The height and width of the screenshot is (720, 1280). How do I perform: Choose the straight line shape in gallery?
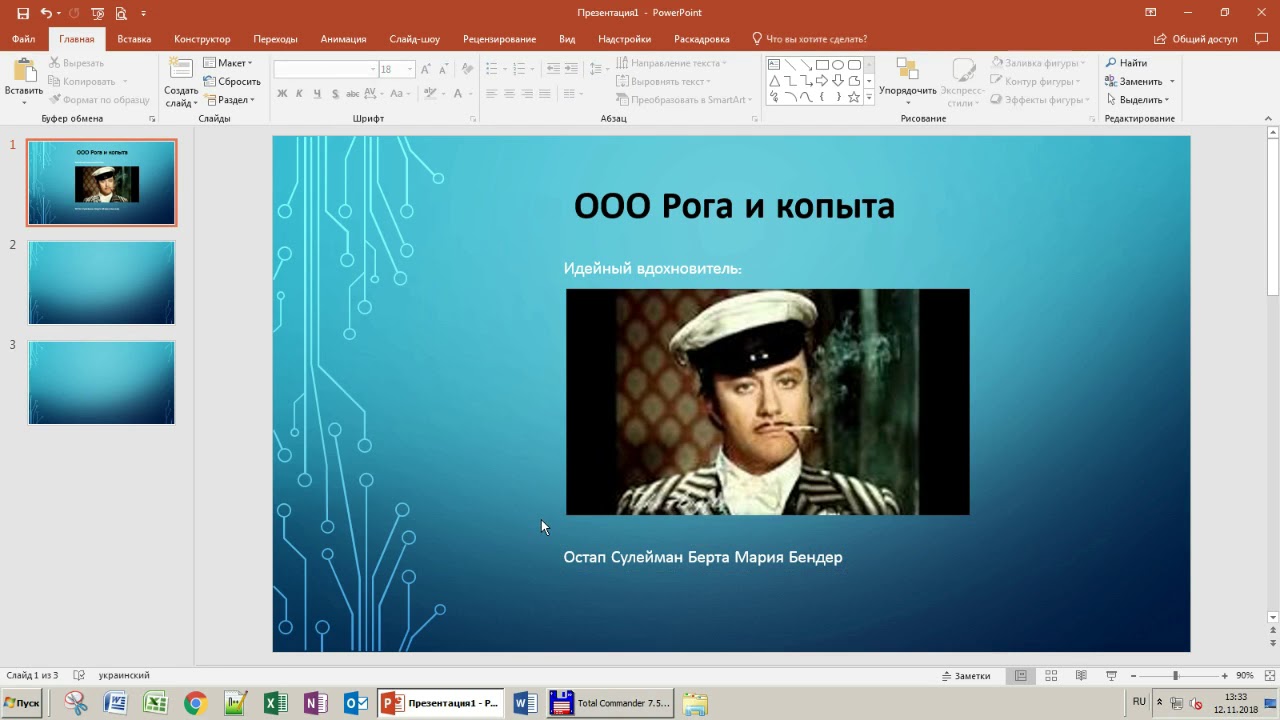click(x=790, y=65)
